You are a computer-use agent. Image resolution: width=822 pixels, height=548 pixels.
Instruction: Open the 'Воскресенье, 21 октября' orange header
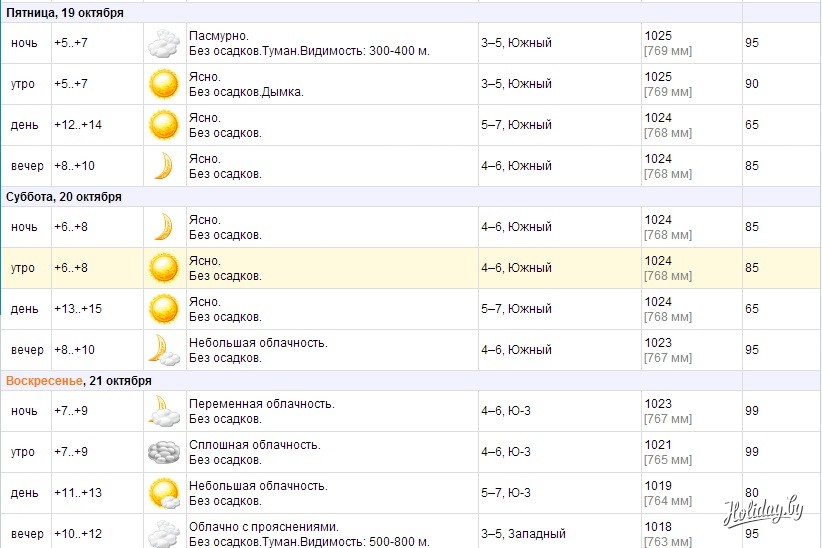coord(79,381)
